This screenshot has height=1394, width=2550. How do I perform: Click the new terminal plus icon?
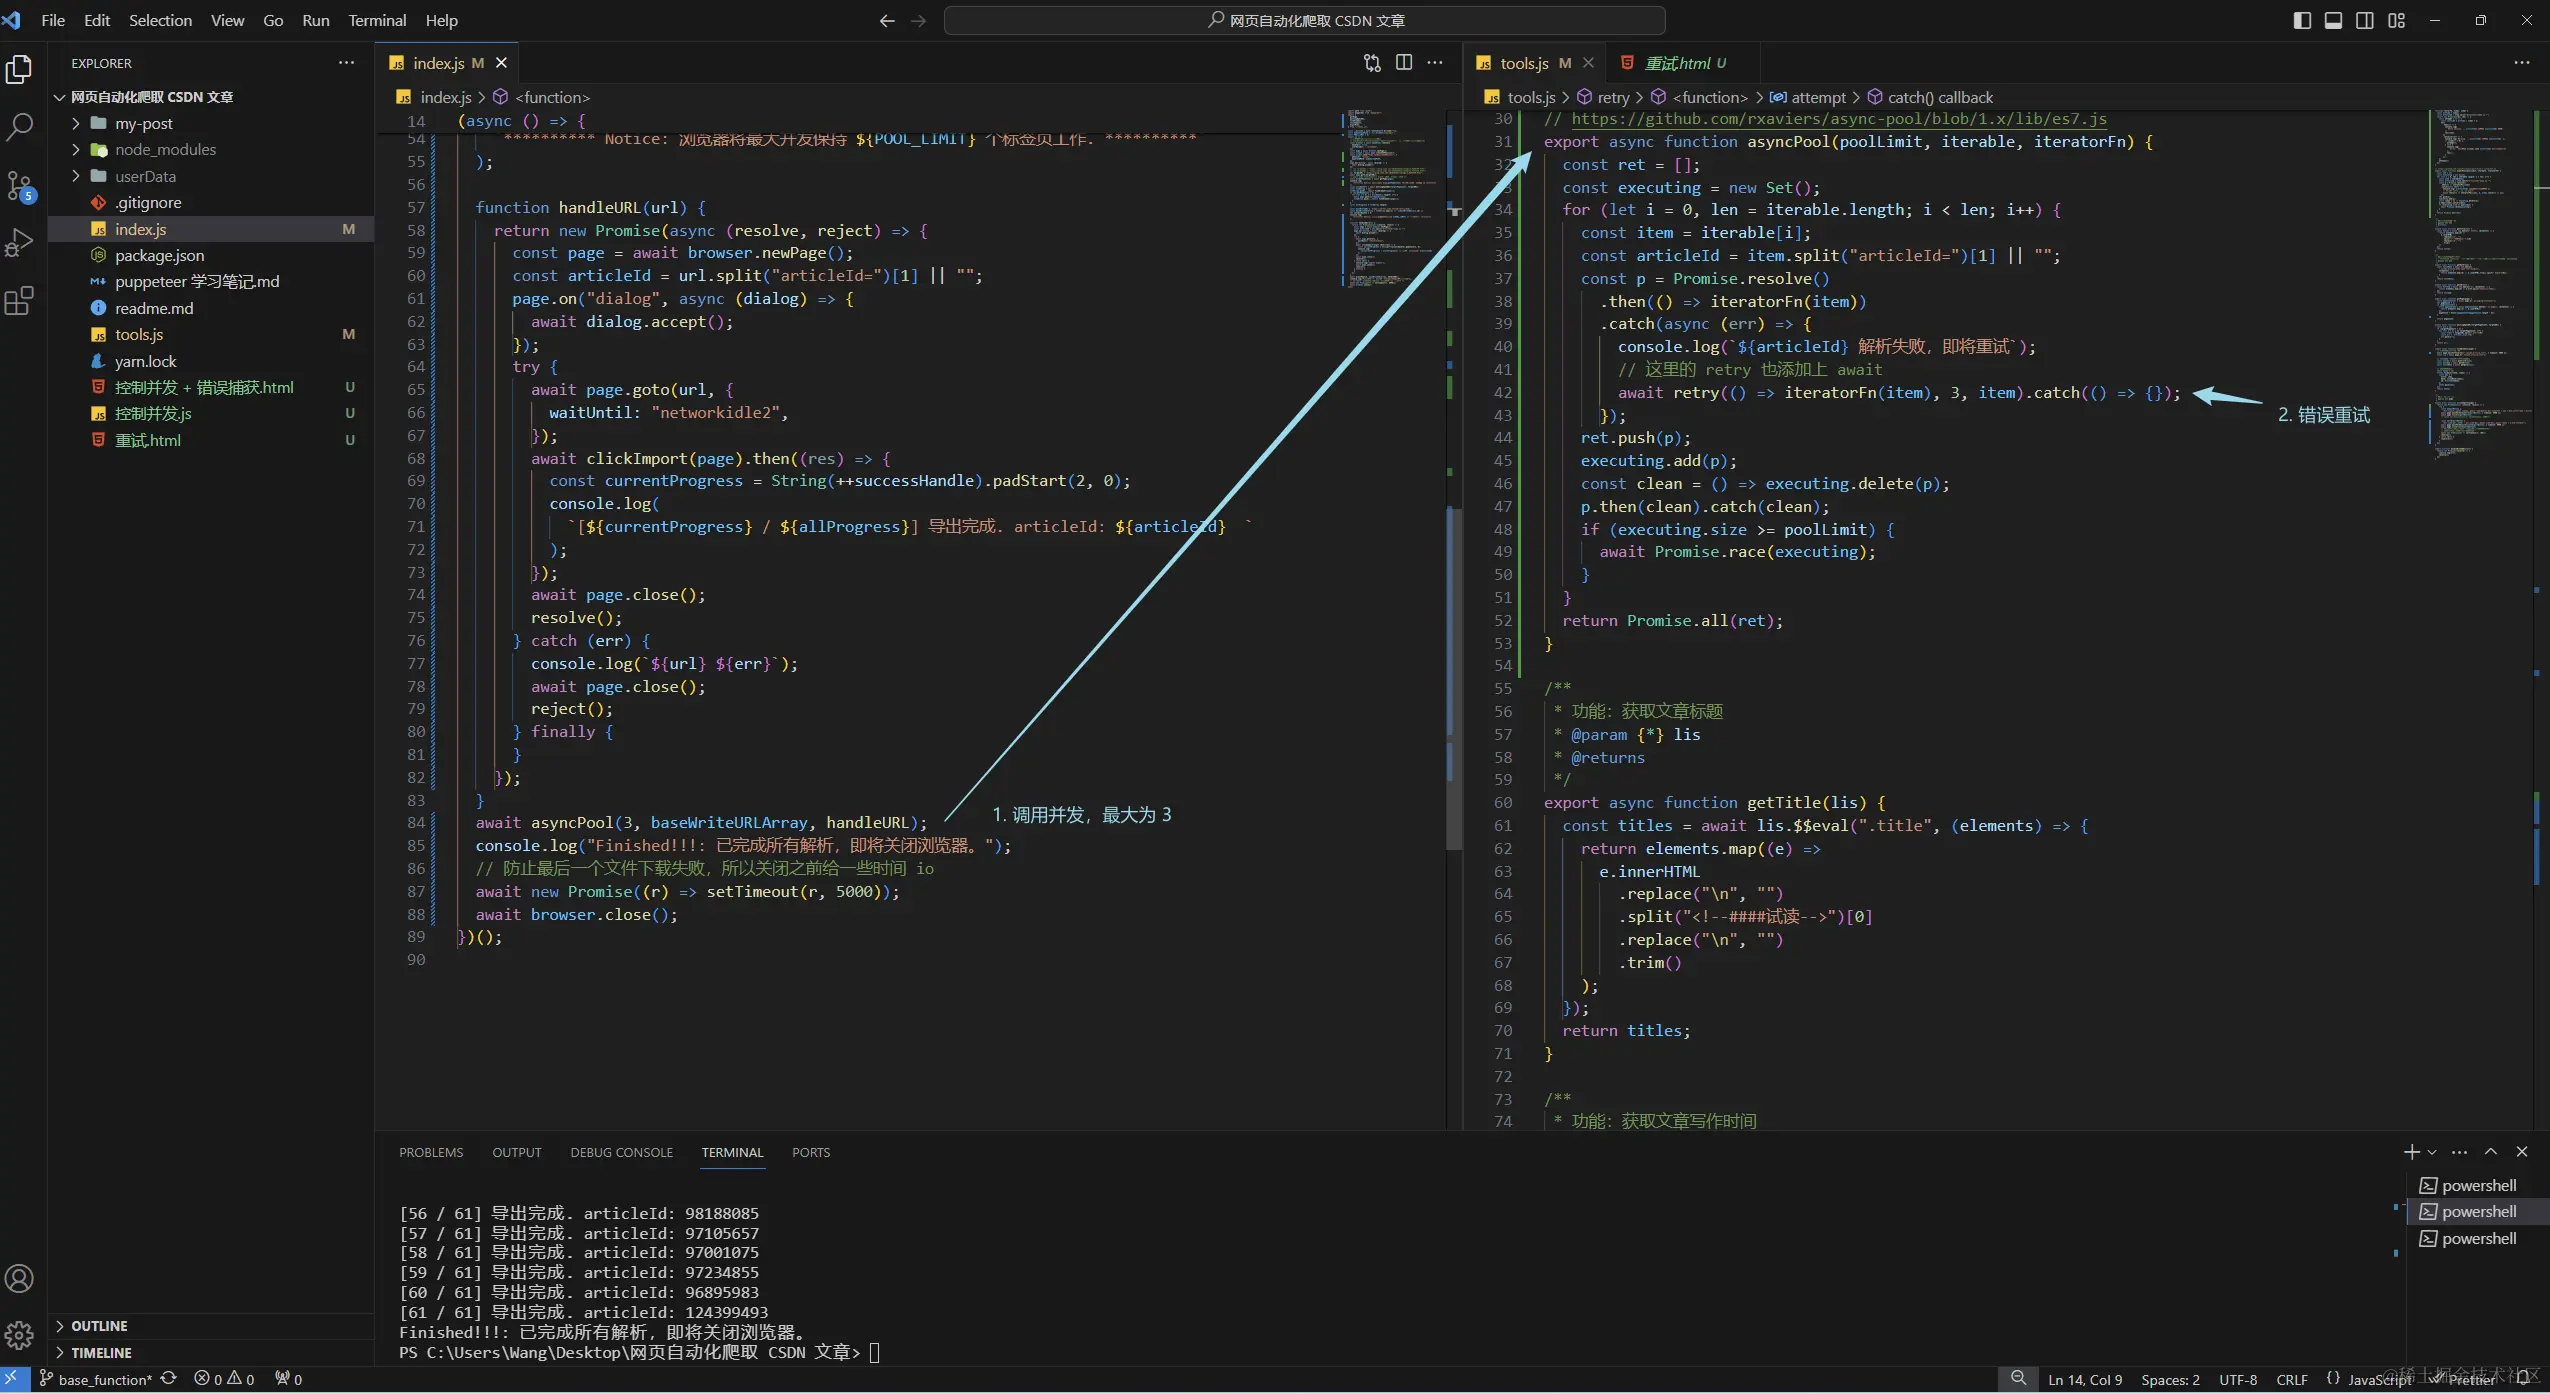pyautogui.click(x=2411, y=1152)
